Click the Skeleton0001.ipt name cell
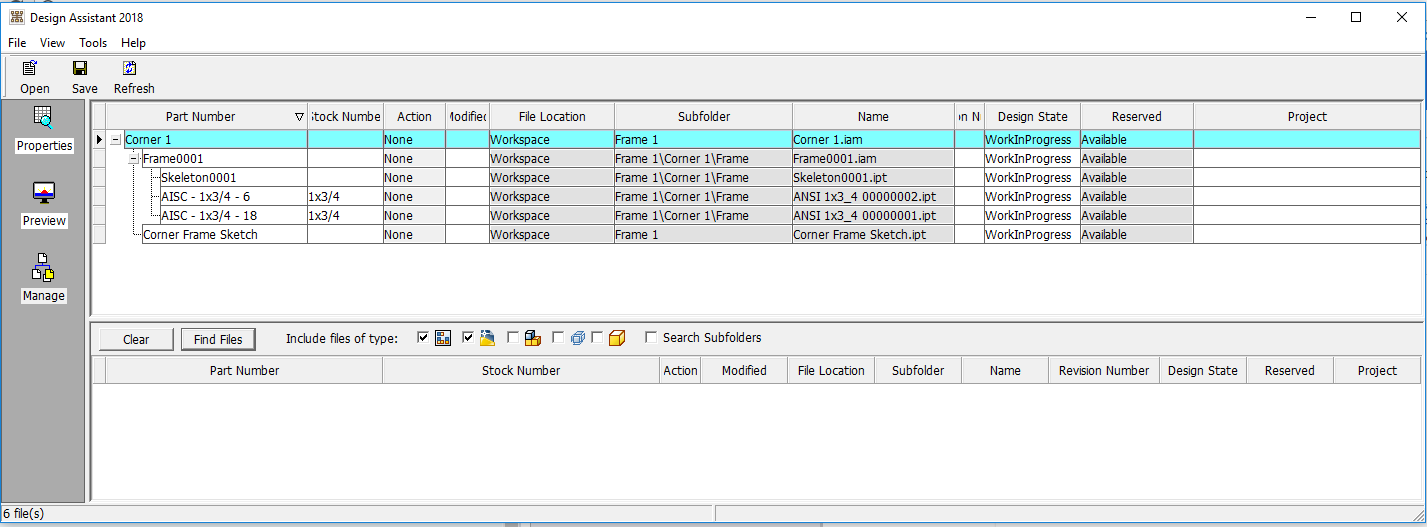Image resolution: width=1427 pixels, height=527 pixels. tap(873, 178)
